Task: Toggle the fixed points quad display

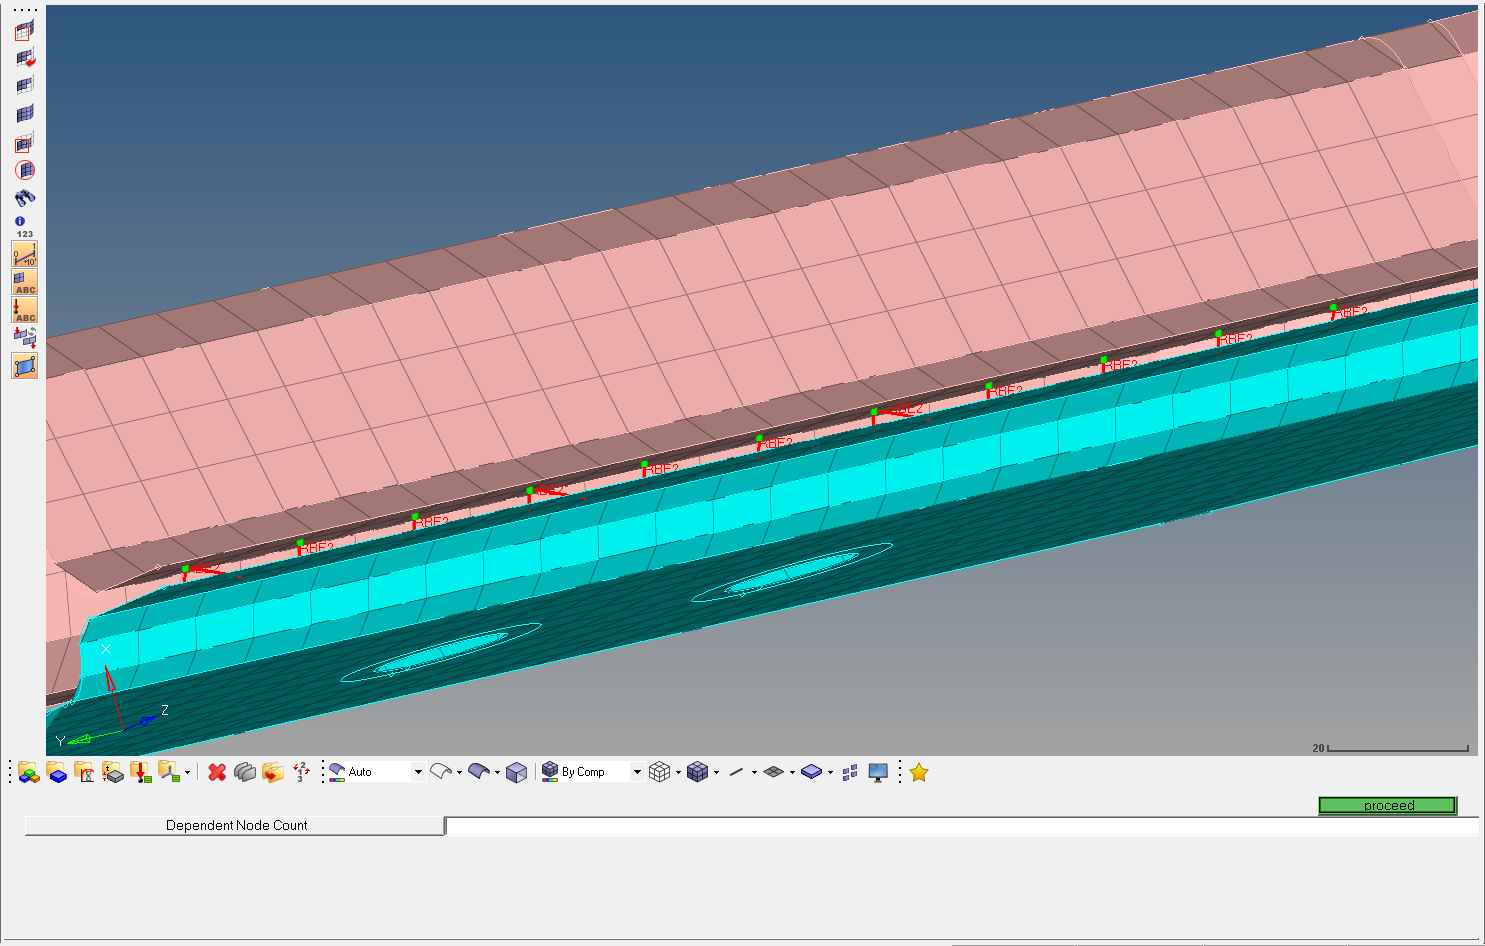Action: 25,366
